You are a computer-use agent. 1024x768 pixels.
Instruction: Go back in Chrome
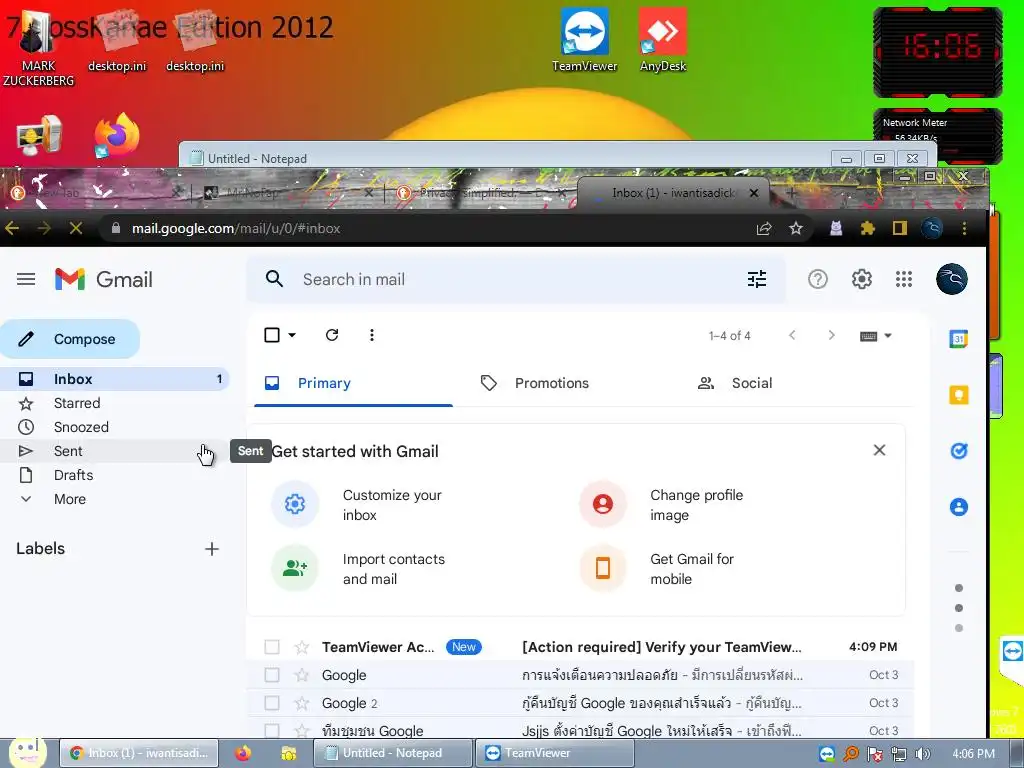coord(12,229)
